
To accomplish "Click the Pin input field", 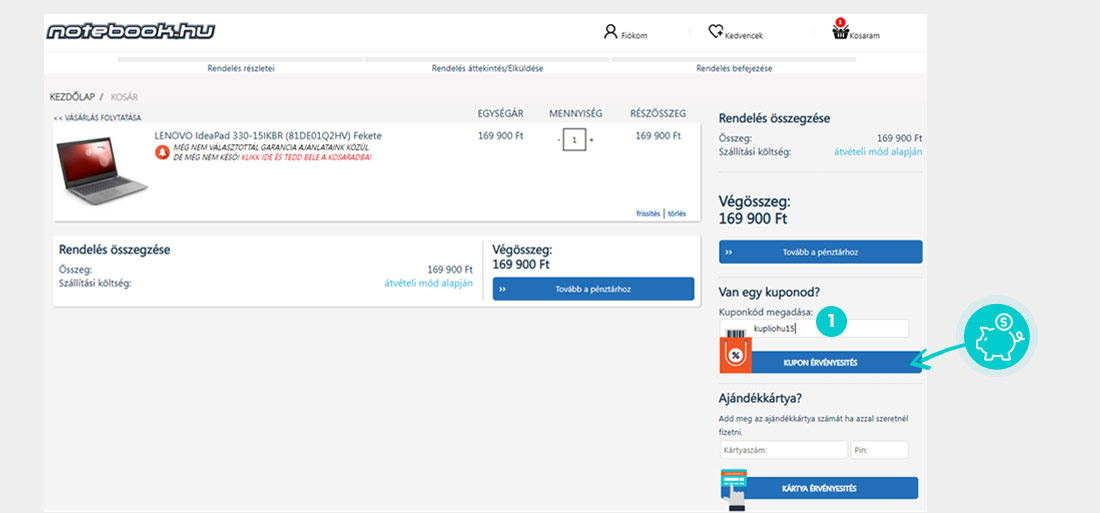I will [880, 450].
